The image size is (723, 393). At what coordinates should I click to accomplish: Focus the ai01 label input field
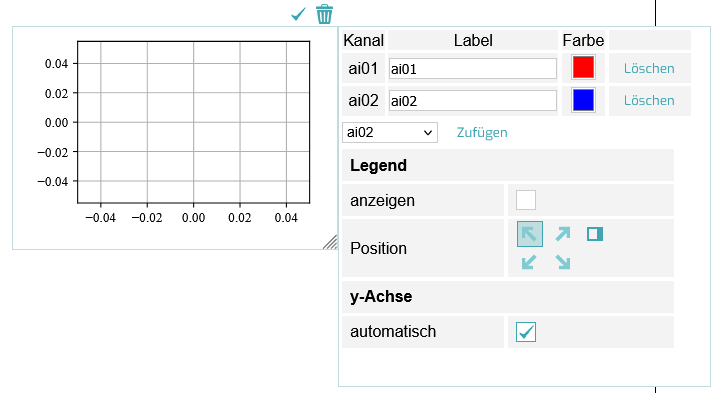473,69
